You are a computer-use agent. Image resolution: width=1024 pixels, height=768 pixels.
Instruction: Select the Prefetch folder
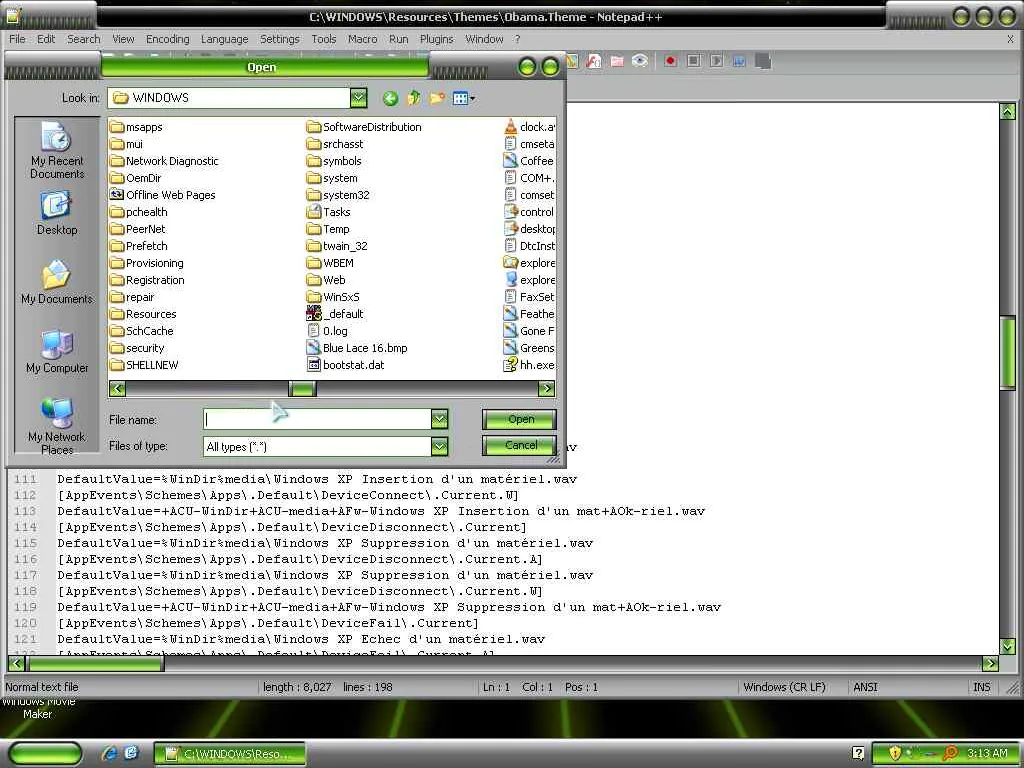point(138,246)
